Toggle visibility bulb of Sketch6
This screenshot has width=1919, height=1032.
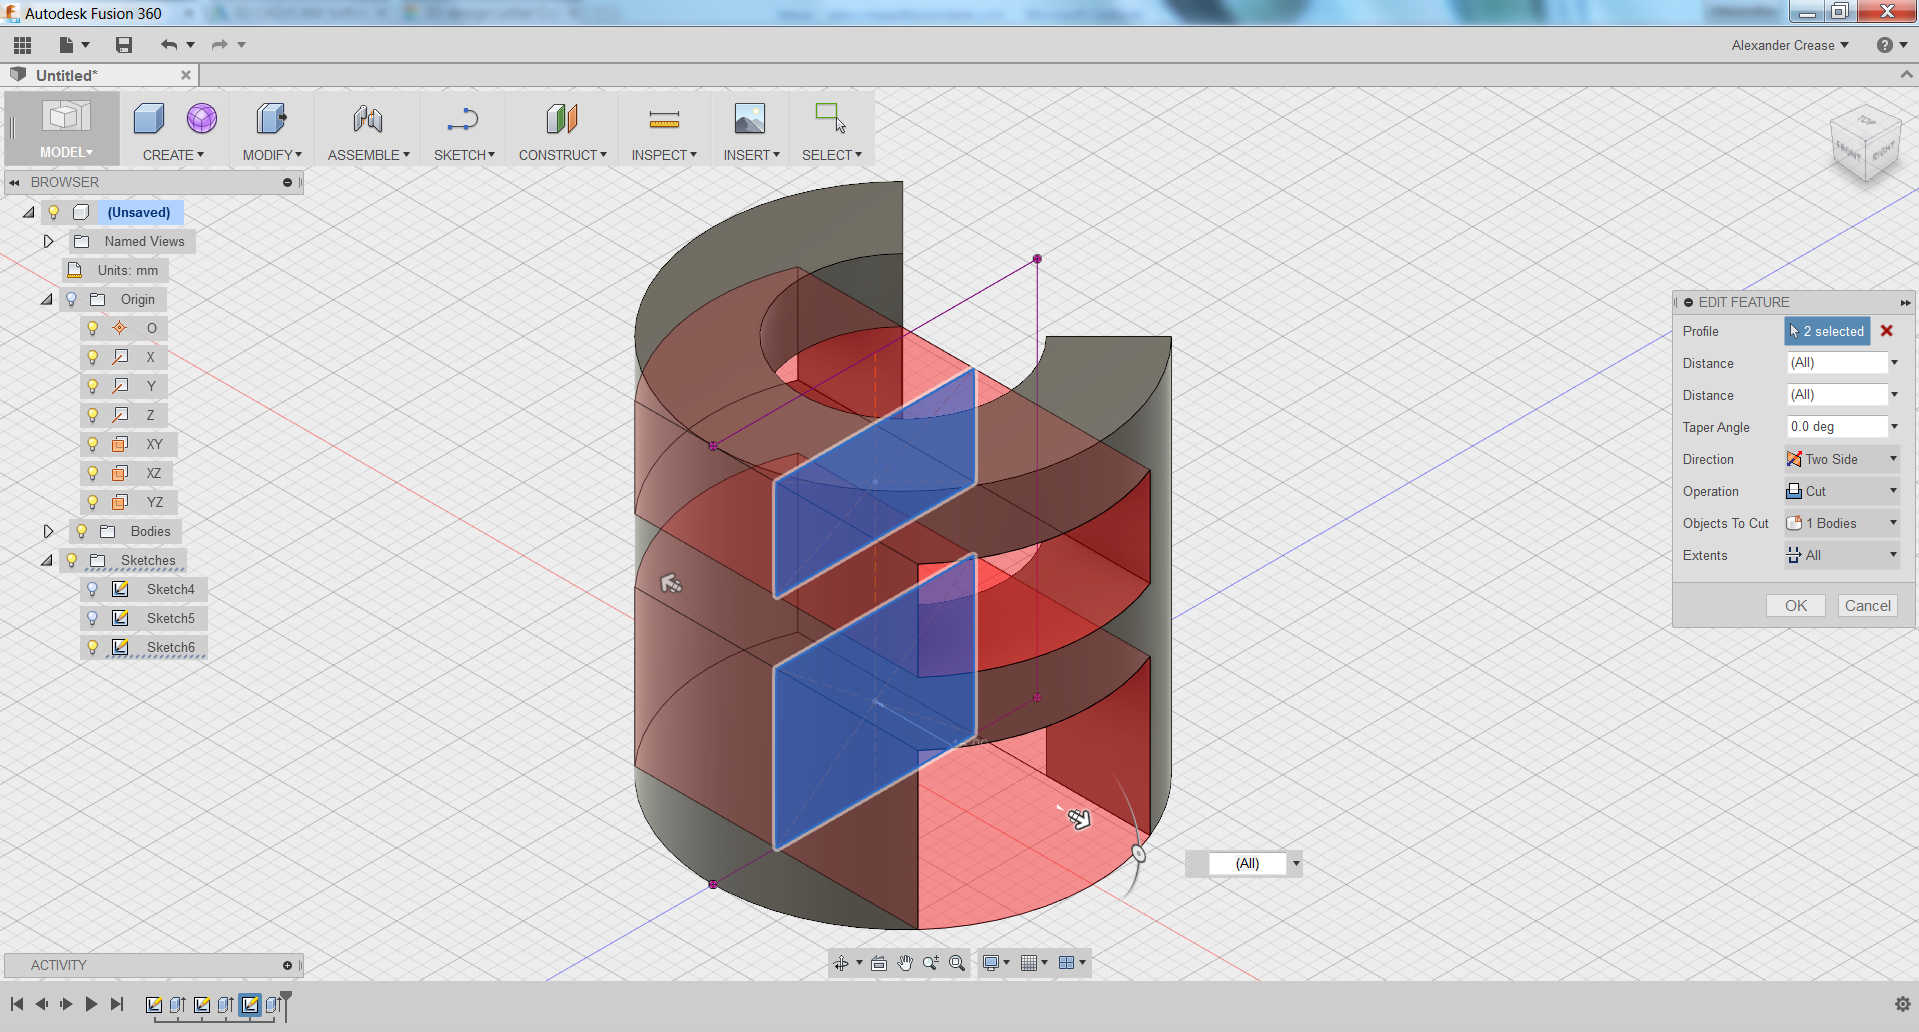[93, 647]
